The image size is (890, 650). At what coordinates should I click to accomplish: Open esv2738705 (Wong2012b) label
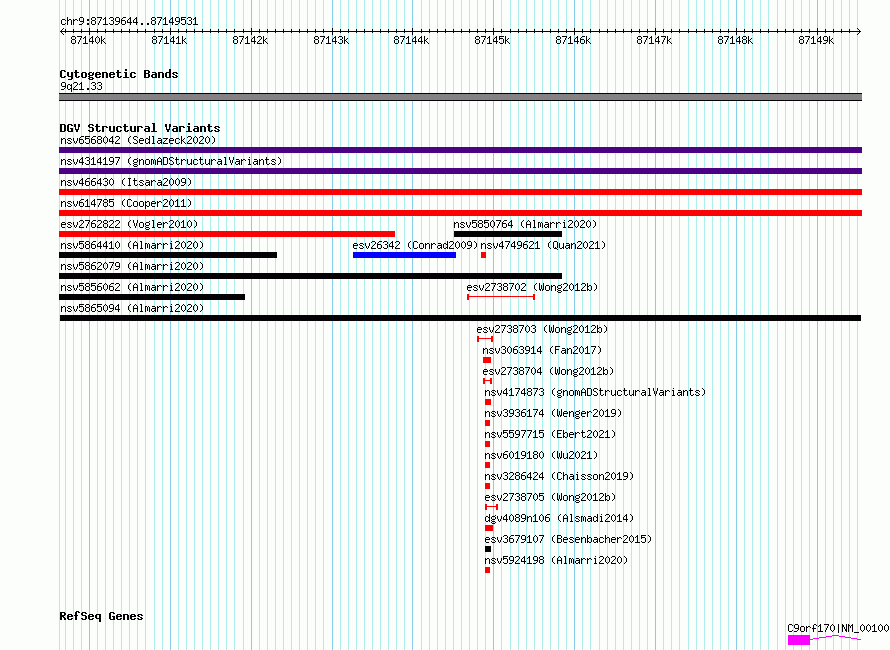click(550, 497)
